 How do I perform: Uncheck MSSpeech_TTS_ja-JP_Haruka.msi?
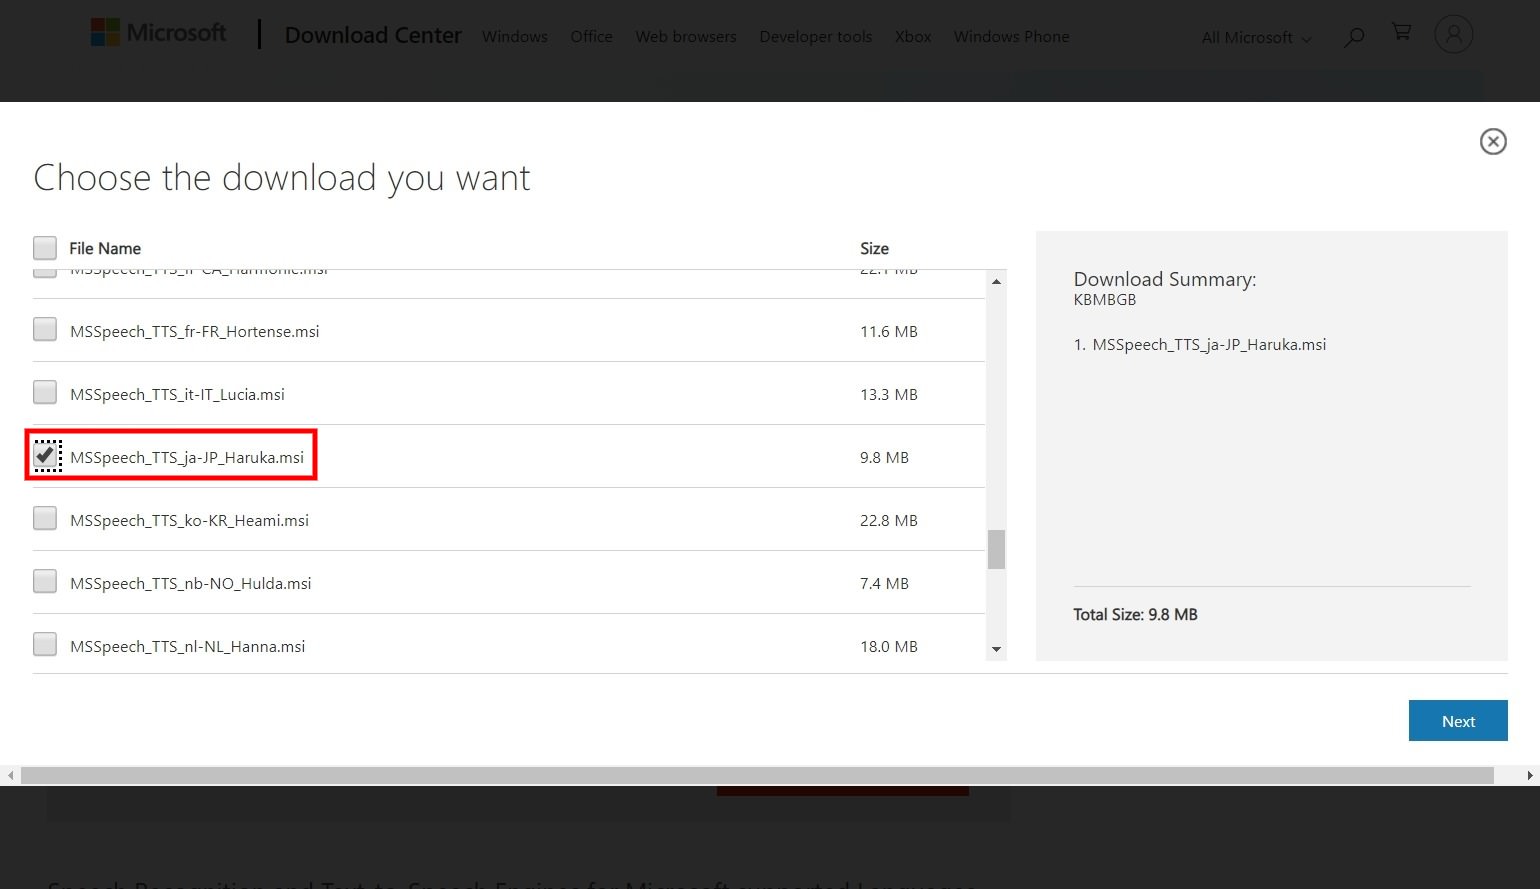tap(46, 455)
